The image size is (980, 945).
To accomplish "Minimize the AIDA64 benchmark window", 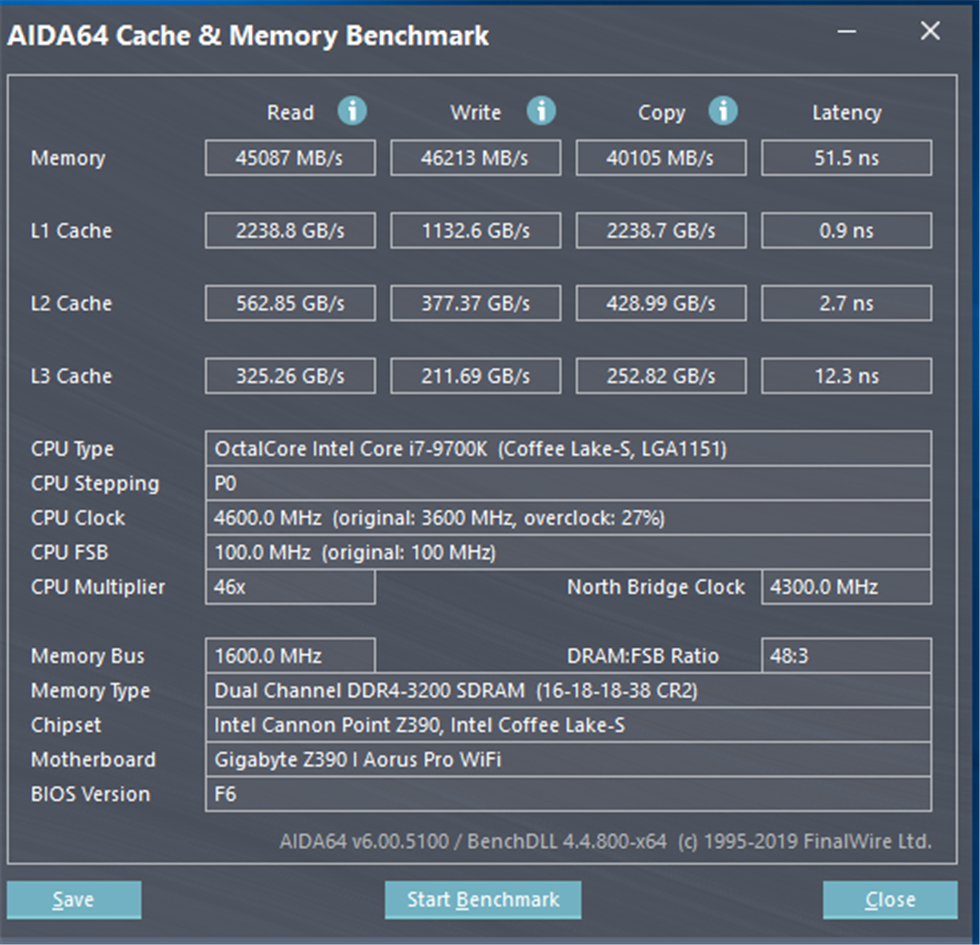I will pos(847,31).
